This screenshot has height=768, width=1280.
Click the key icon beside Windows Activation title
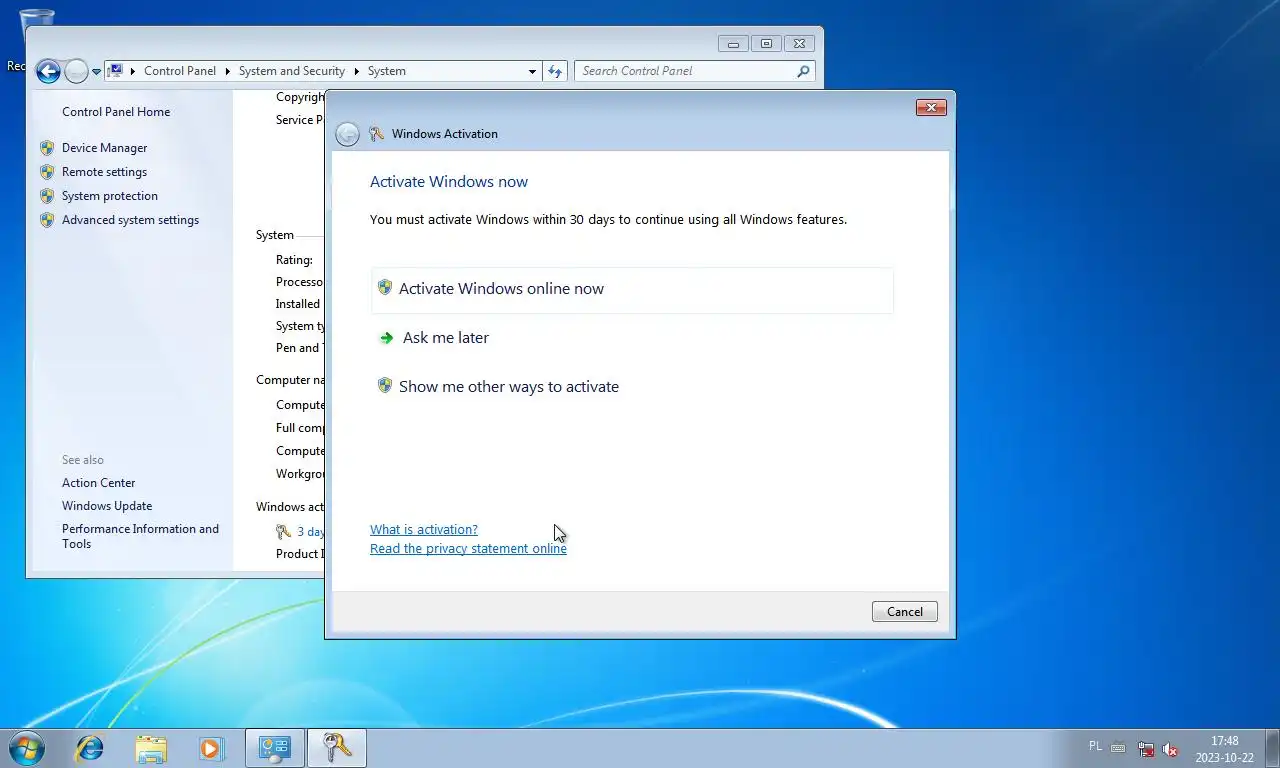(x=377, y=134)
